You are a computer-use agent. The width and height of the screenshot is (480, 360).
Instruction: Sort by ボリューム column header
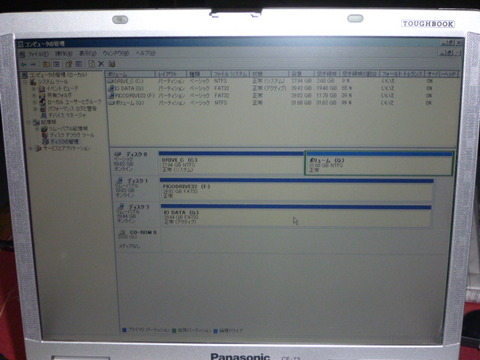[x=130, y=74]
